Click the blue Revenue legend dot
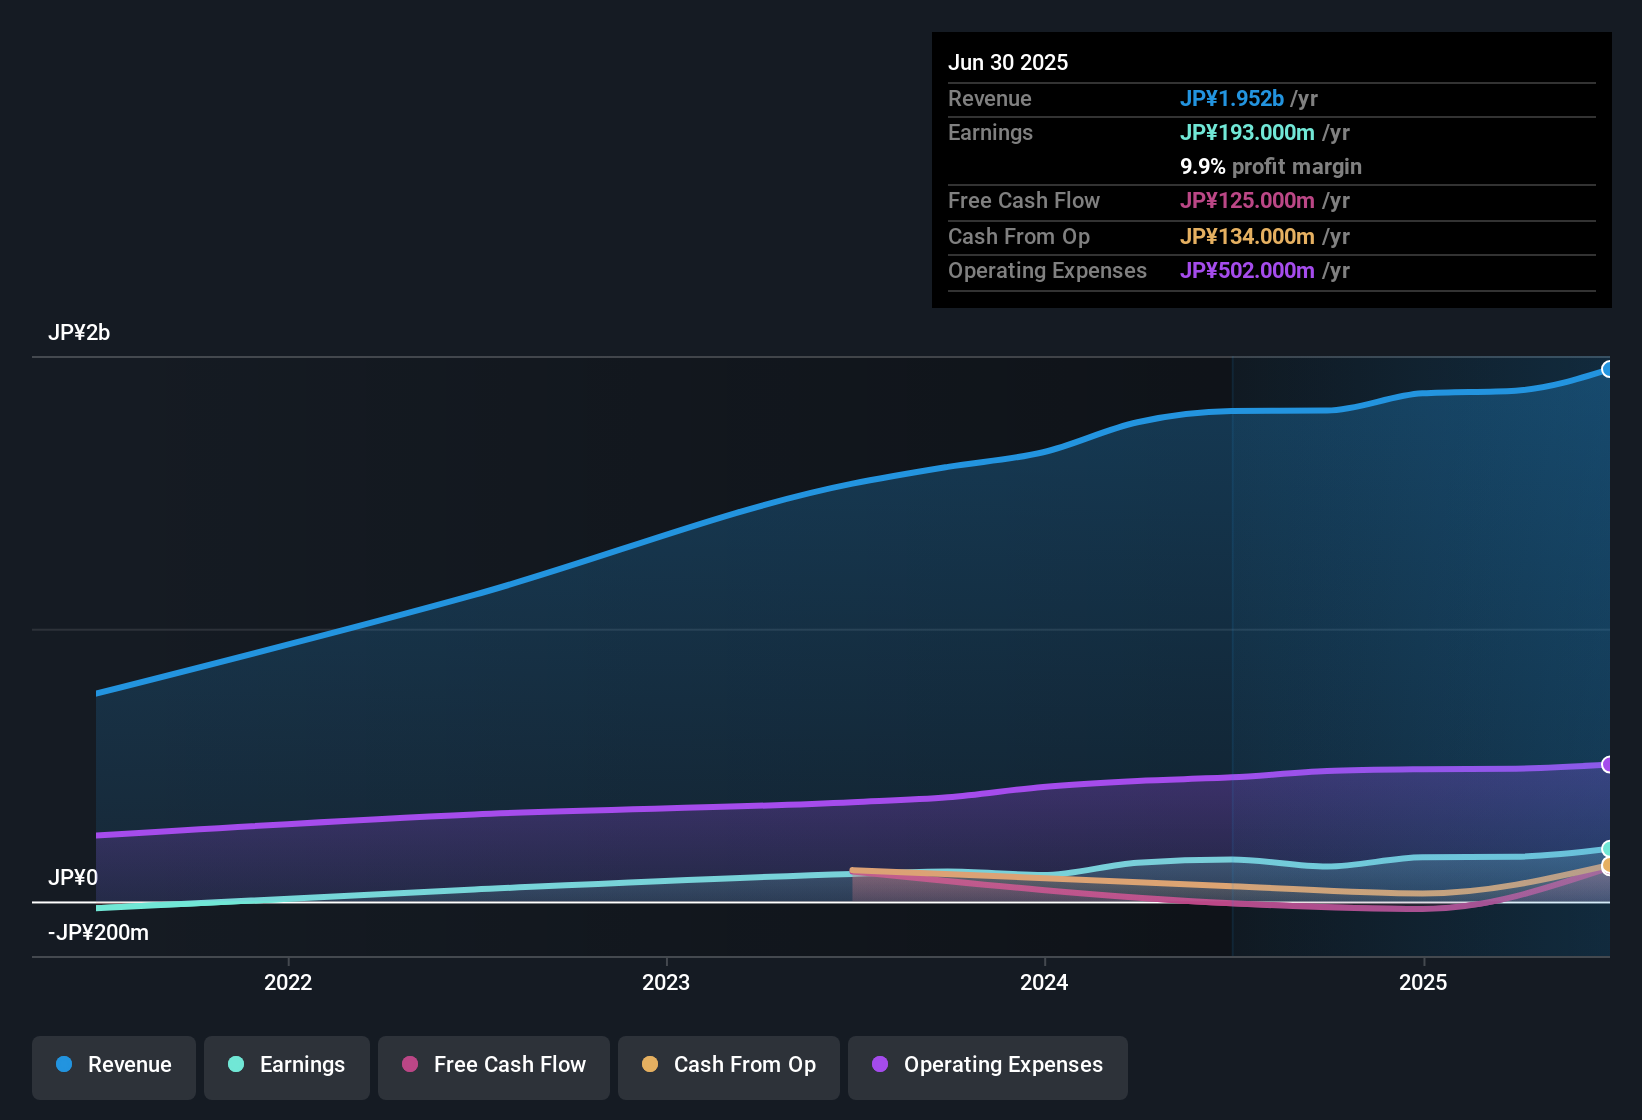This screenshot has height=1120, width=1642. [64, 1064]
